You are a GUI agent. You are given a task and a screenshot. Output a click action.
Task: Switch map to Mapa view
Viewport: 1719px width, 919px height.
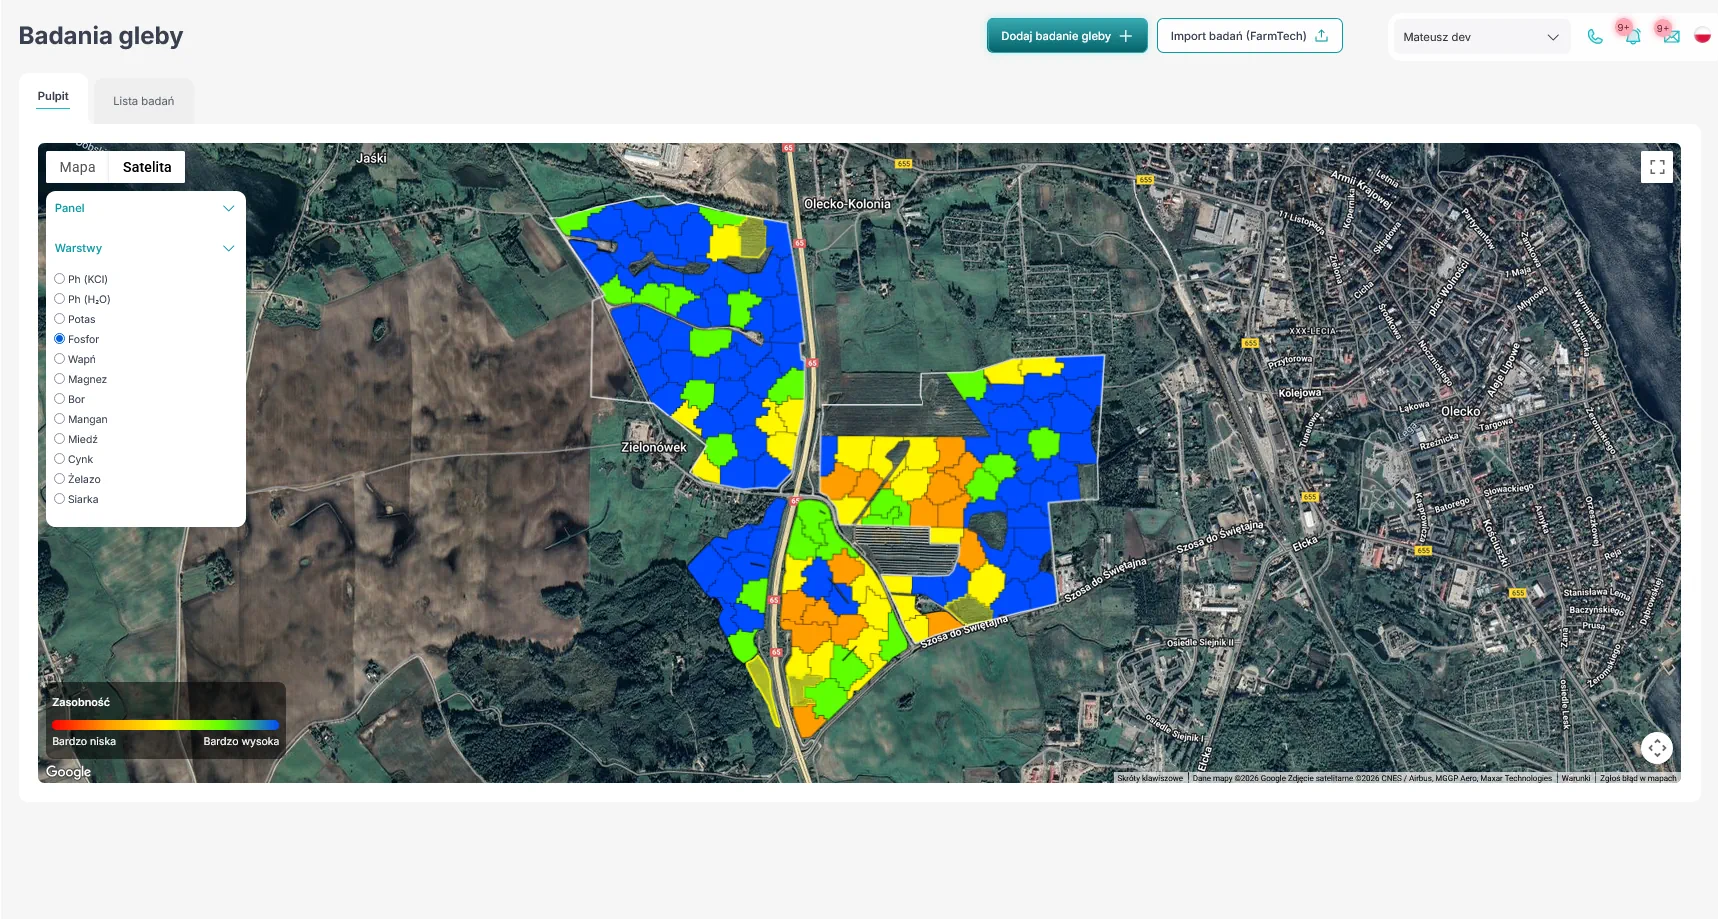(x=77, y=167)
